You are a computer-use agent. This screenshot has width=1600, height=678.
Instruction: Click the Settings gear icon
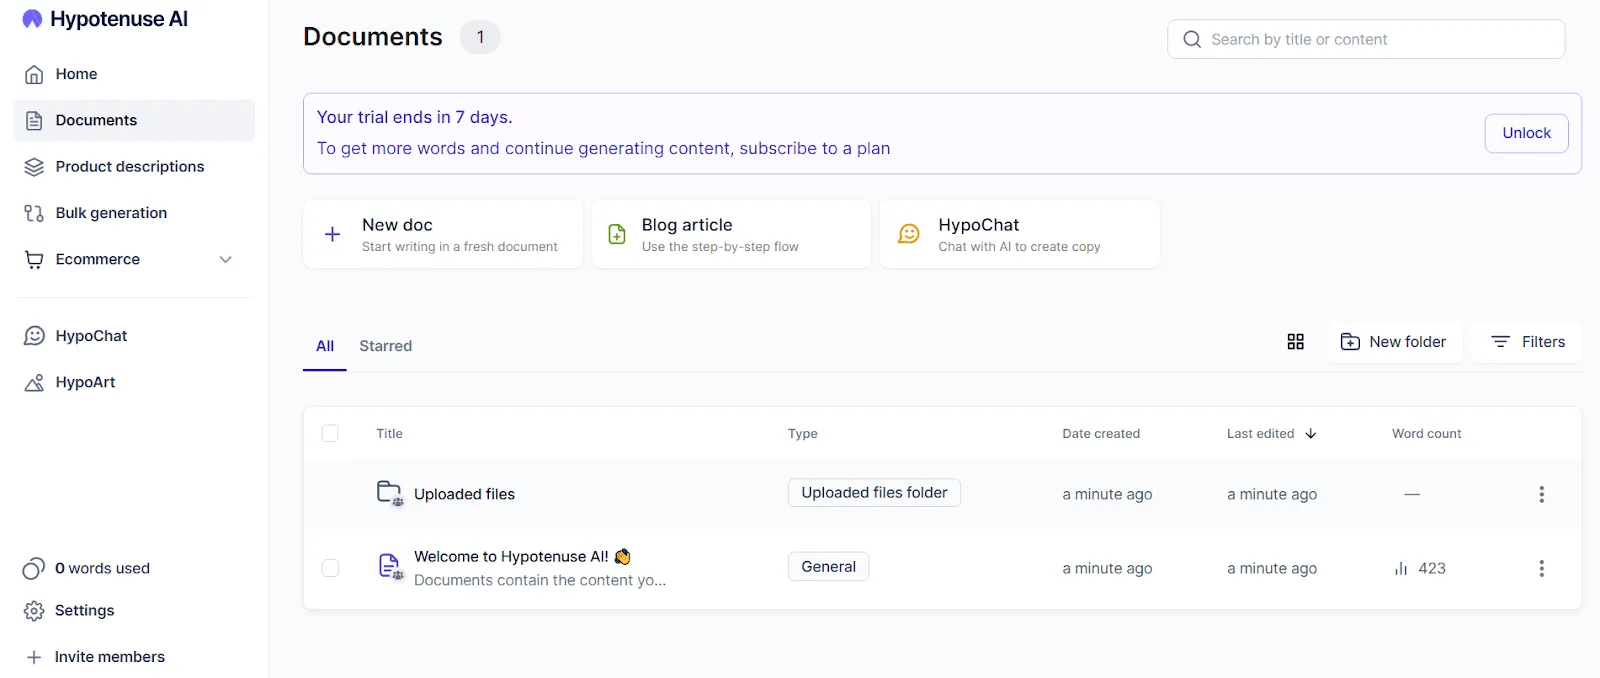tap(34, 610)
